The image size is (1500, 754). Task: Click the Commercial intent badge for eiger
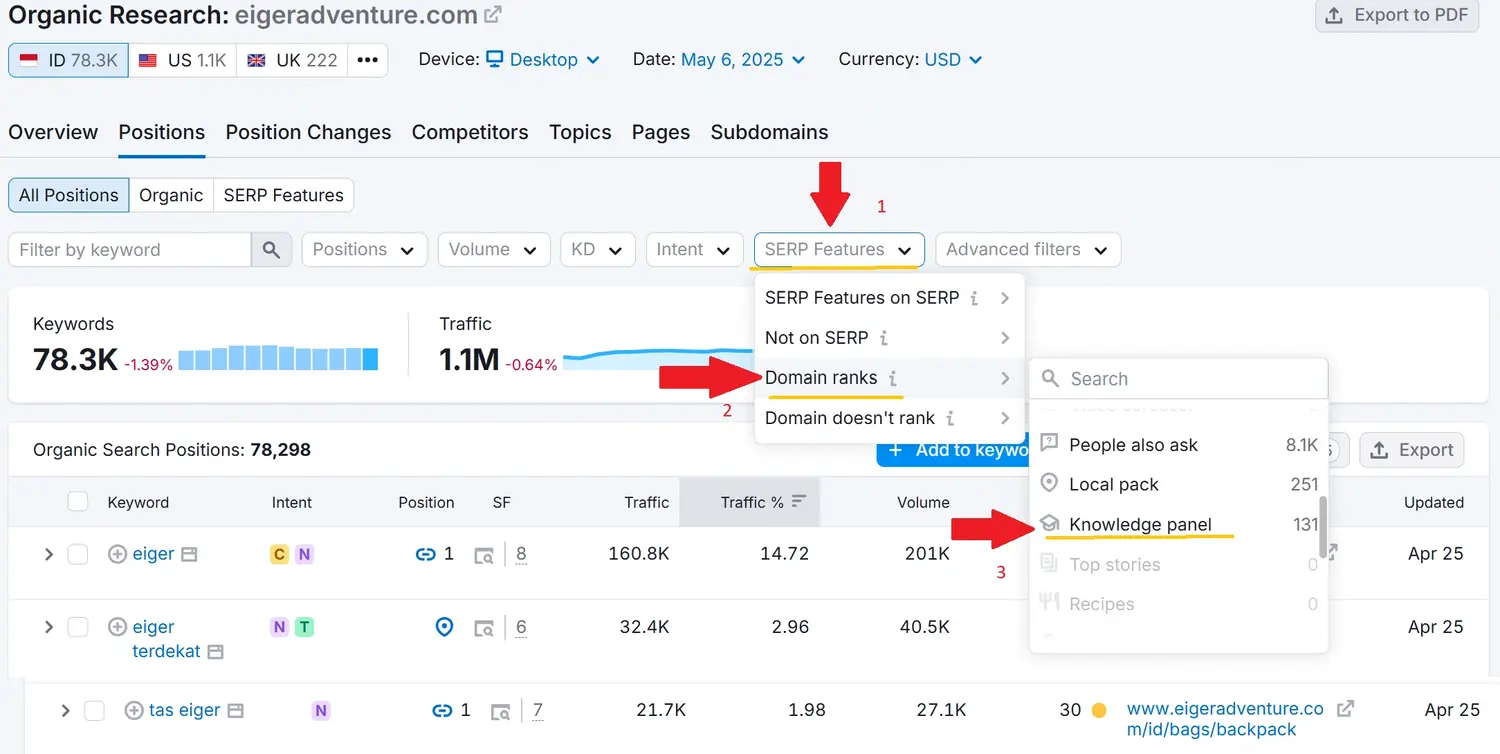coord(279,554)
